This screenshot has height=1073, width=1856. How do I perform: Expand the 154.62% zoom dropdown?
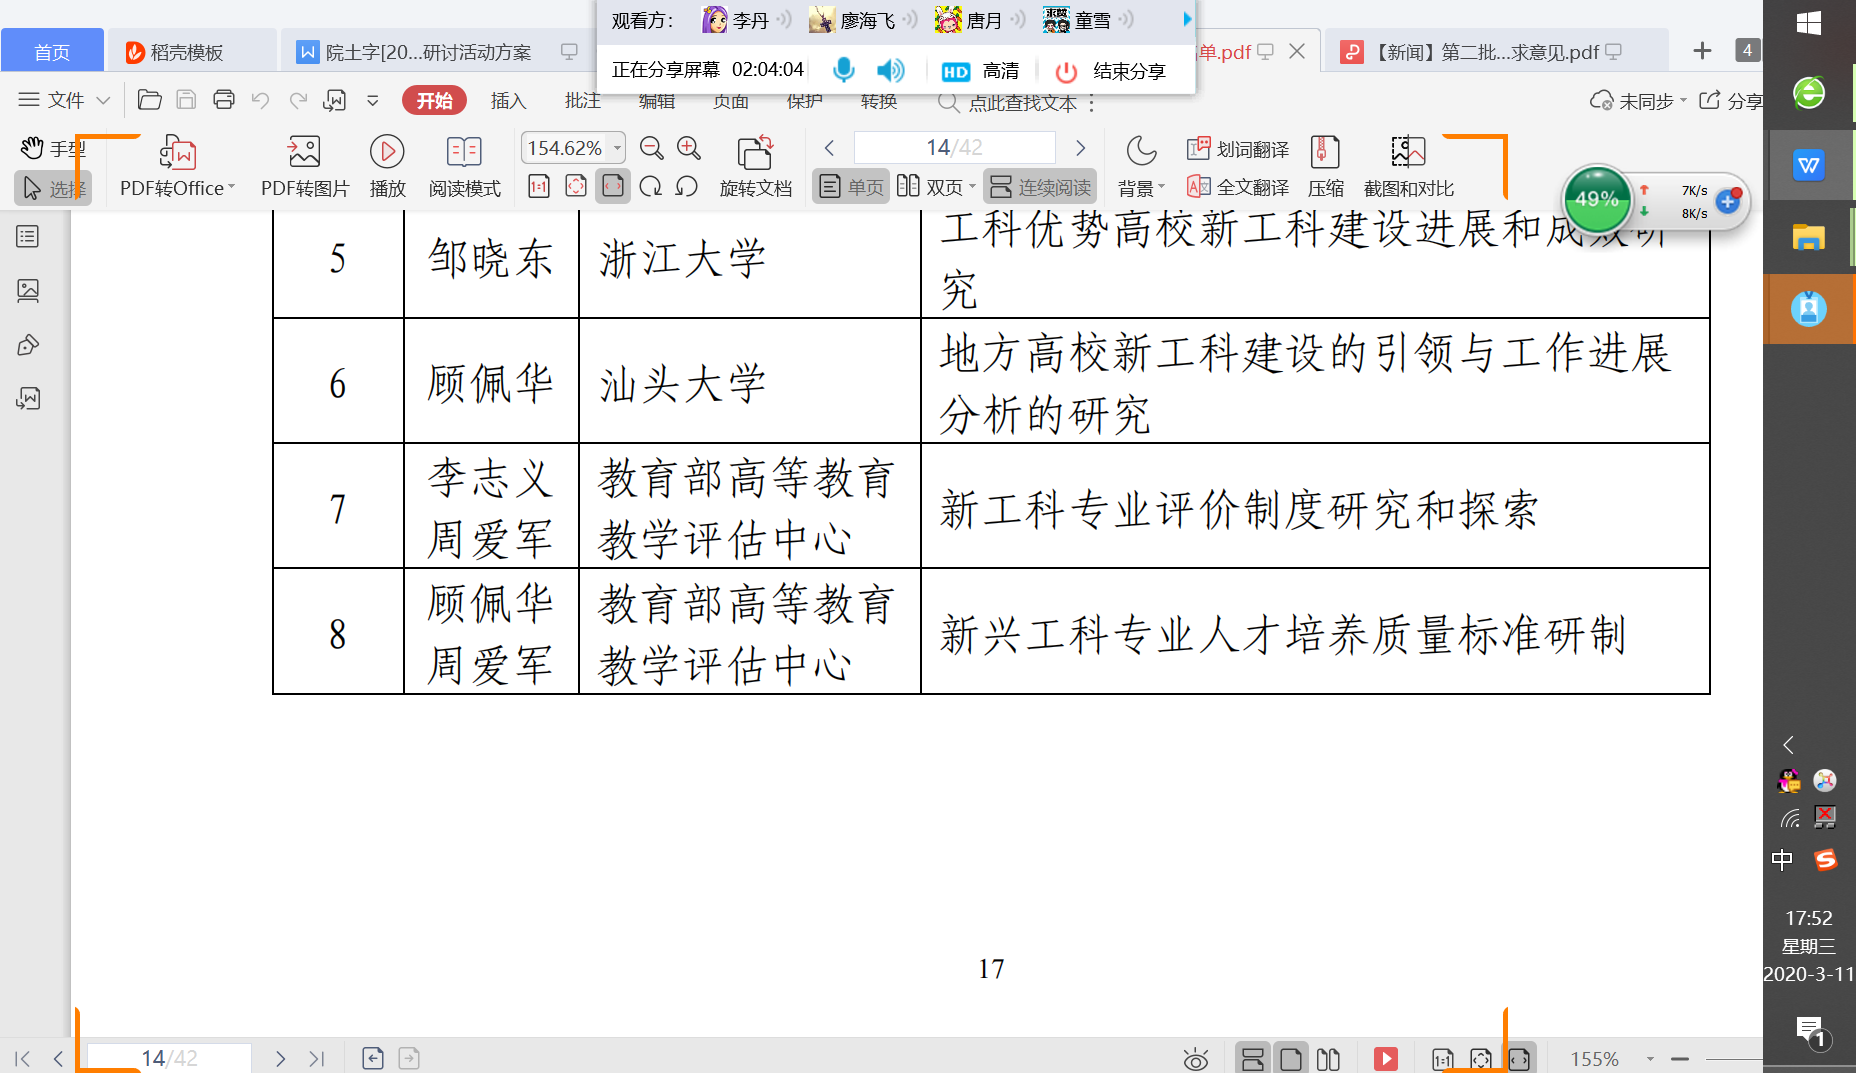(x=618, y=148)
